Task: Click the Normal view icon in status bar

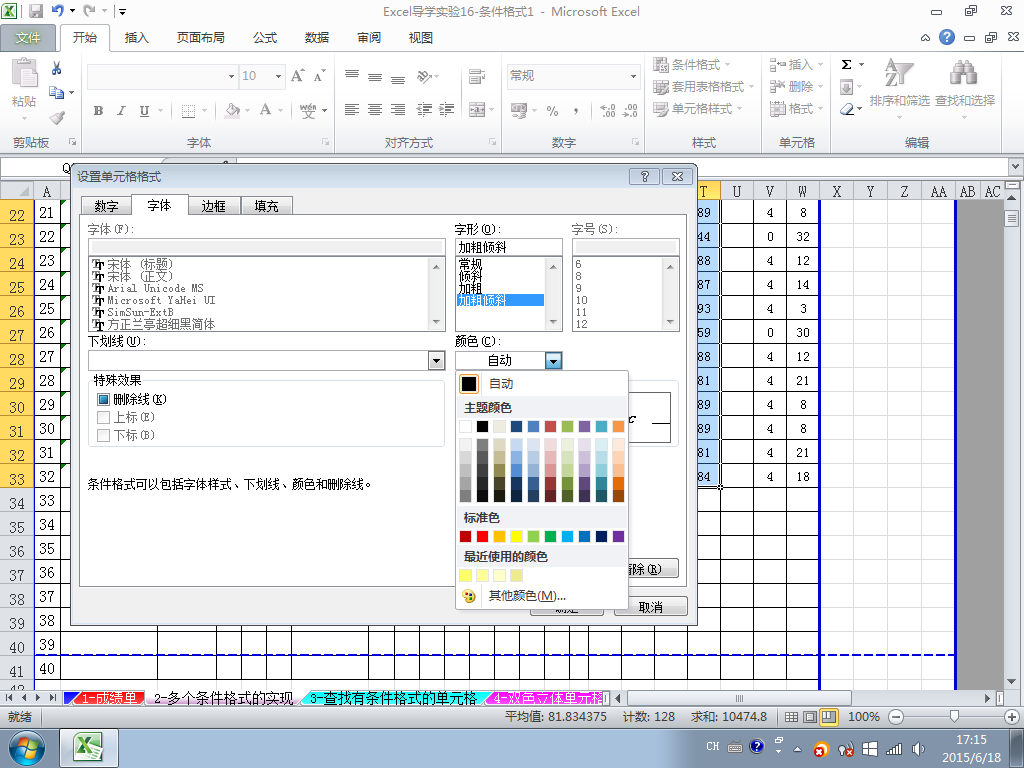Action: click(x=791, y=716)
